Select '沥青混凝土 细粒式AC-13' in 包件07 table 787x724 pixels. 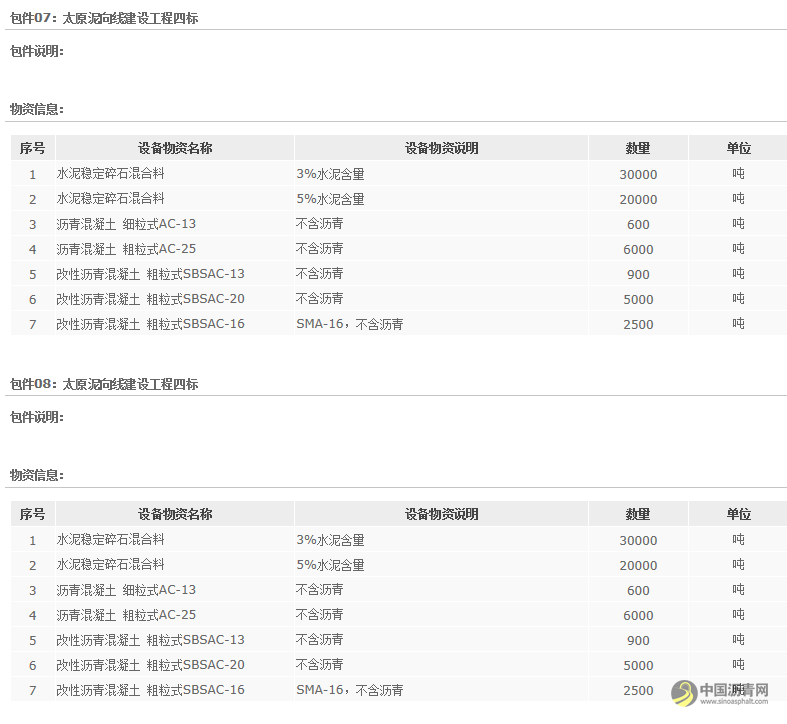126,224
